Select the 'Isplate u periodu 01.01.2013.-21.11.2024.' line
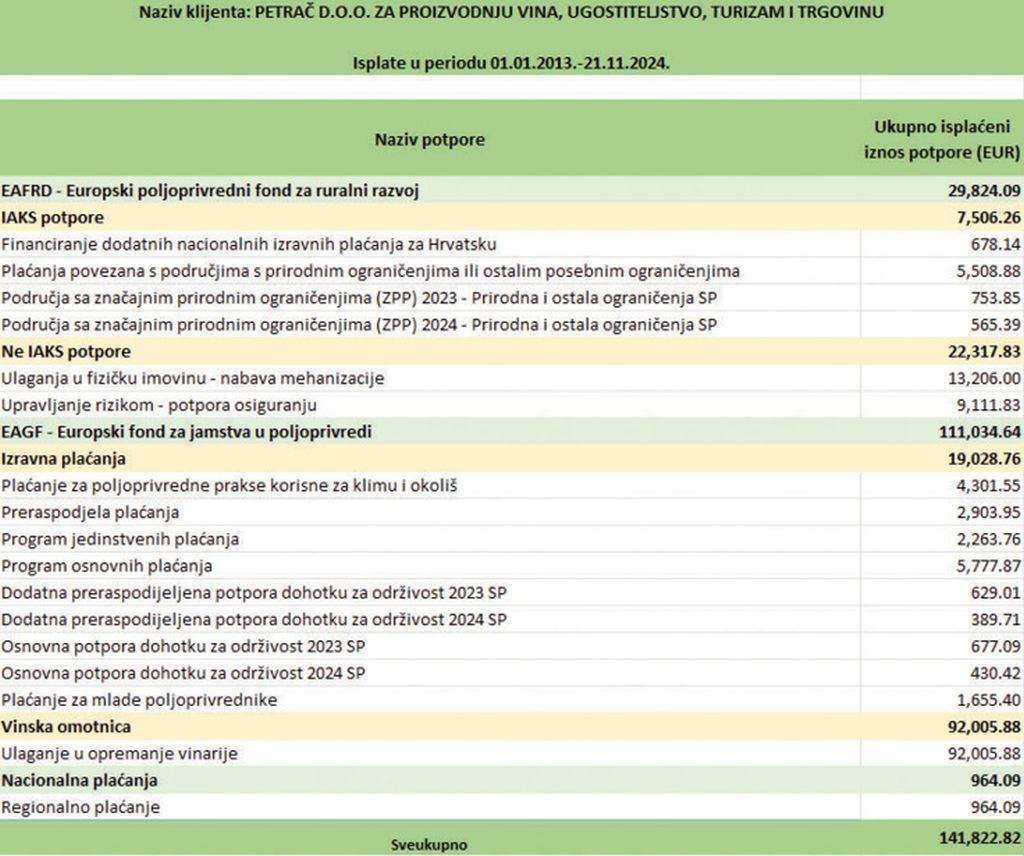The width and height of the screenshot is (1024, 856). pos(511,63)
